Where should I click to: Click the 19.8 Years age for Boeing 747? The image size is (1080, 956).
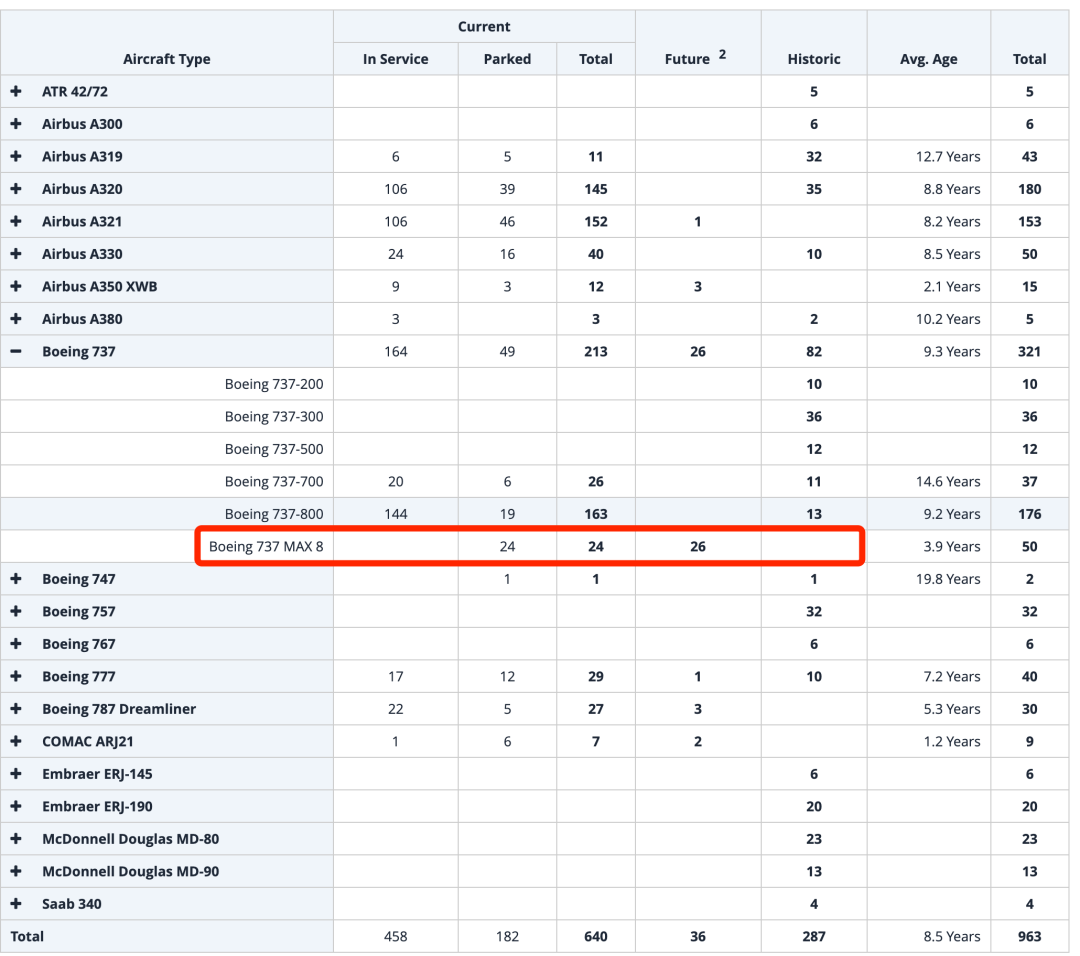click(x=948, y=579)
